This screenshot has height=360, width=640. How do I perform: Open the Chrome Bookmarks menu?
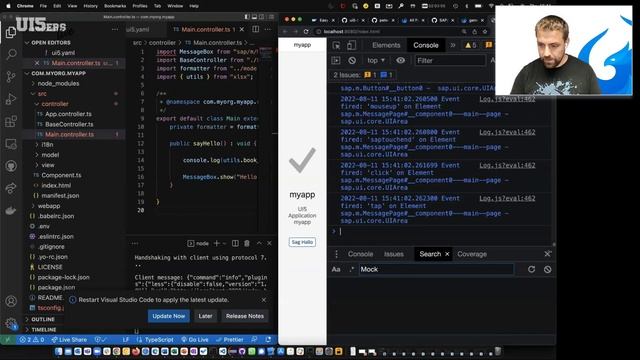click(x=115, y=6)
